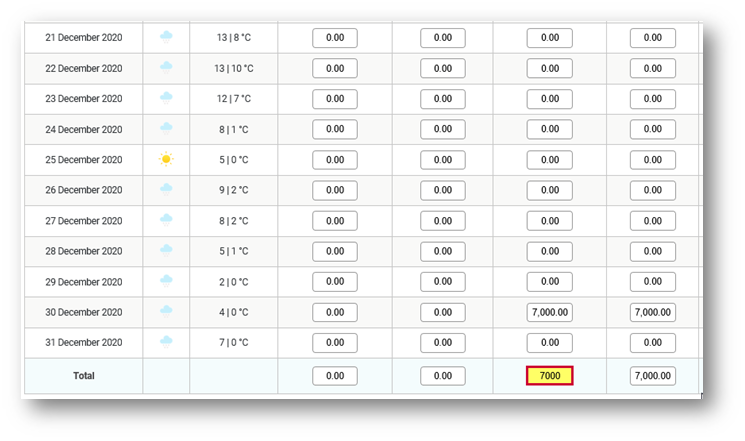The width and height of the screenshot is (745, 441).
Task: Click the snow cloud icon for 30 December
Action: tap(166, 312)
